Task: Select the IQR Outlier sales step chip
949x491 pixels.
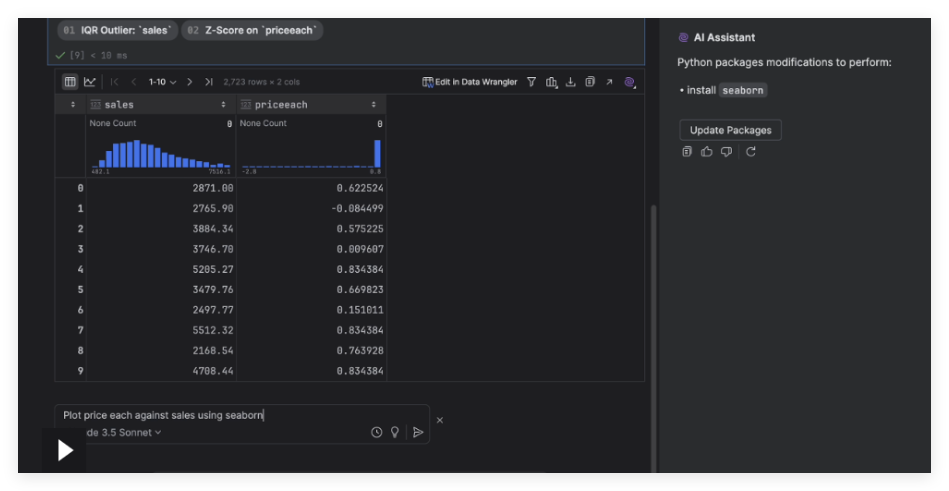Action: [x=117, y=30]
